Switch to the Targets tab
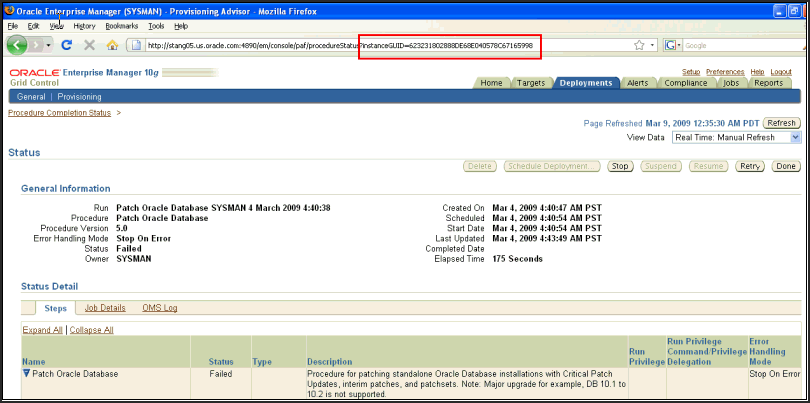This screenshot has width=810, height=403. (x=531, y=83)
